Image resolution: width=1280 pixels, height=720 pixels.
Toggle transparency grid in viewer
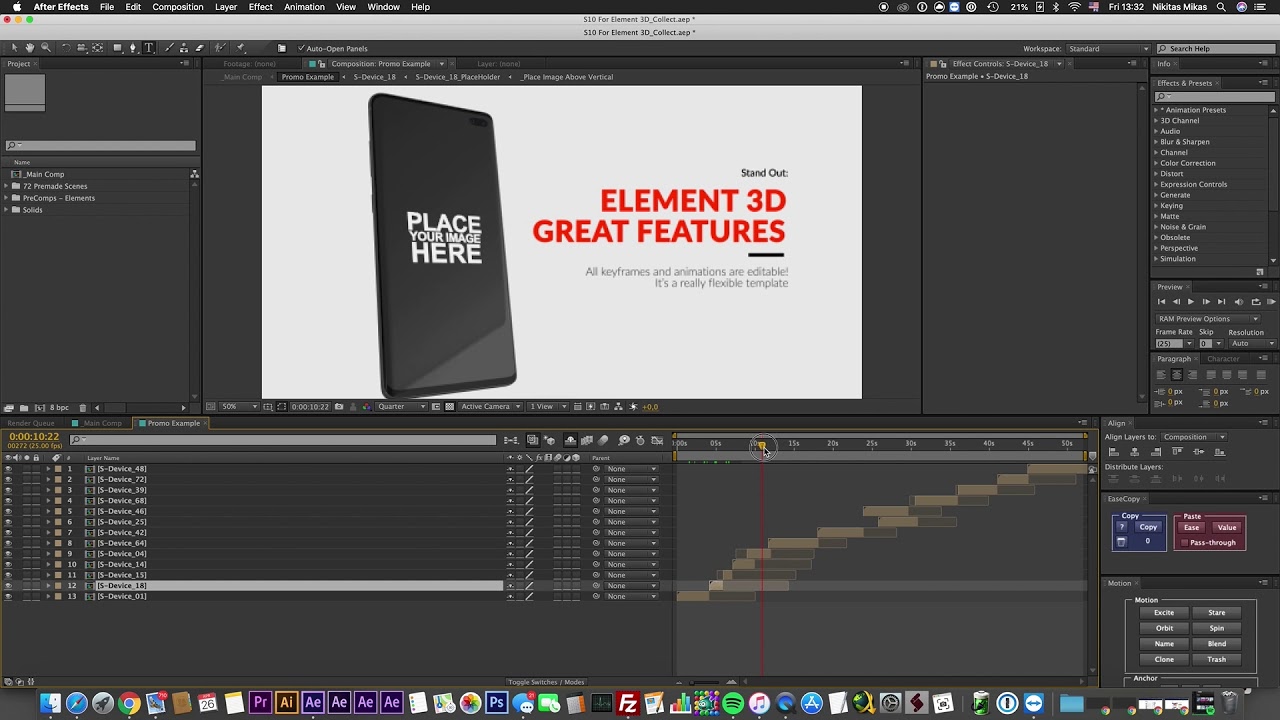click(x=450, y=407)
